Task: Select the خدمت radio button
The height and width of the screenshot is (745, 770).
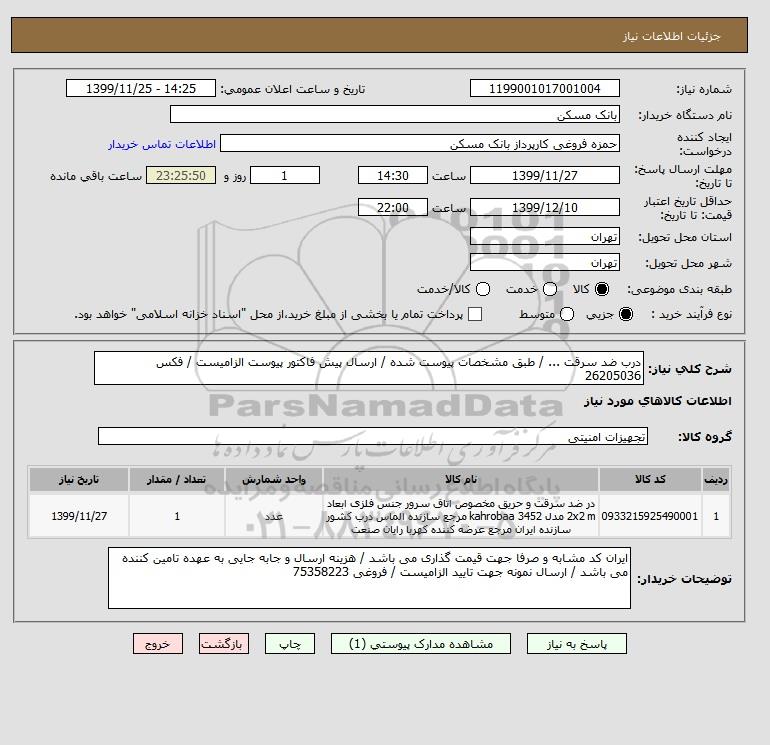Action: (x=550, y=289)
